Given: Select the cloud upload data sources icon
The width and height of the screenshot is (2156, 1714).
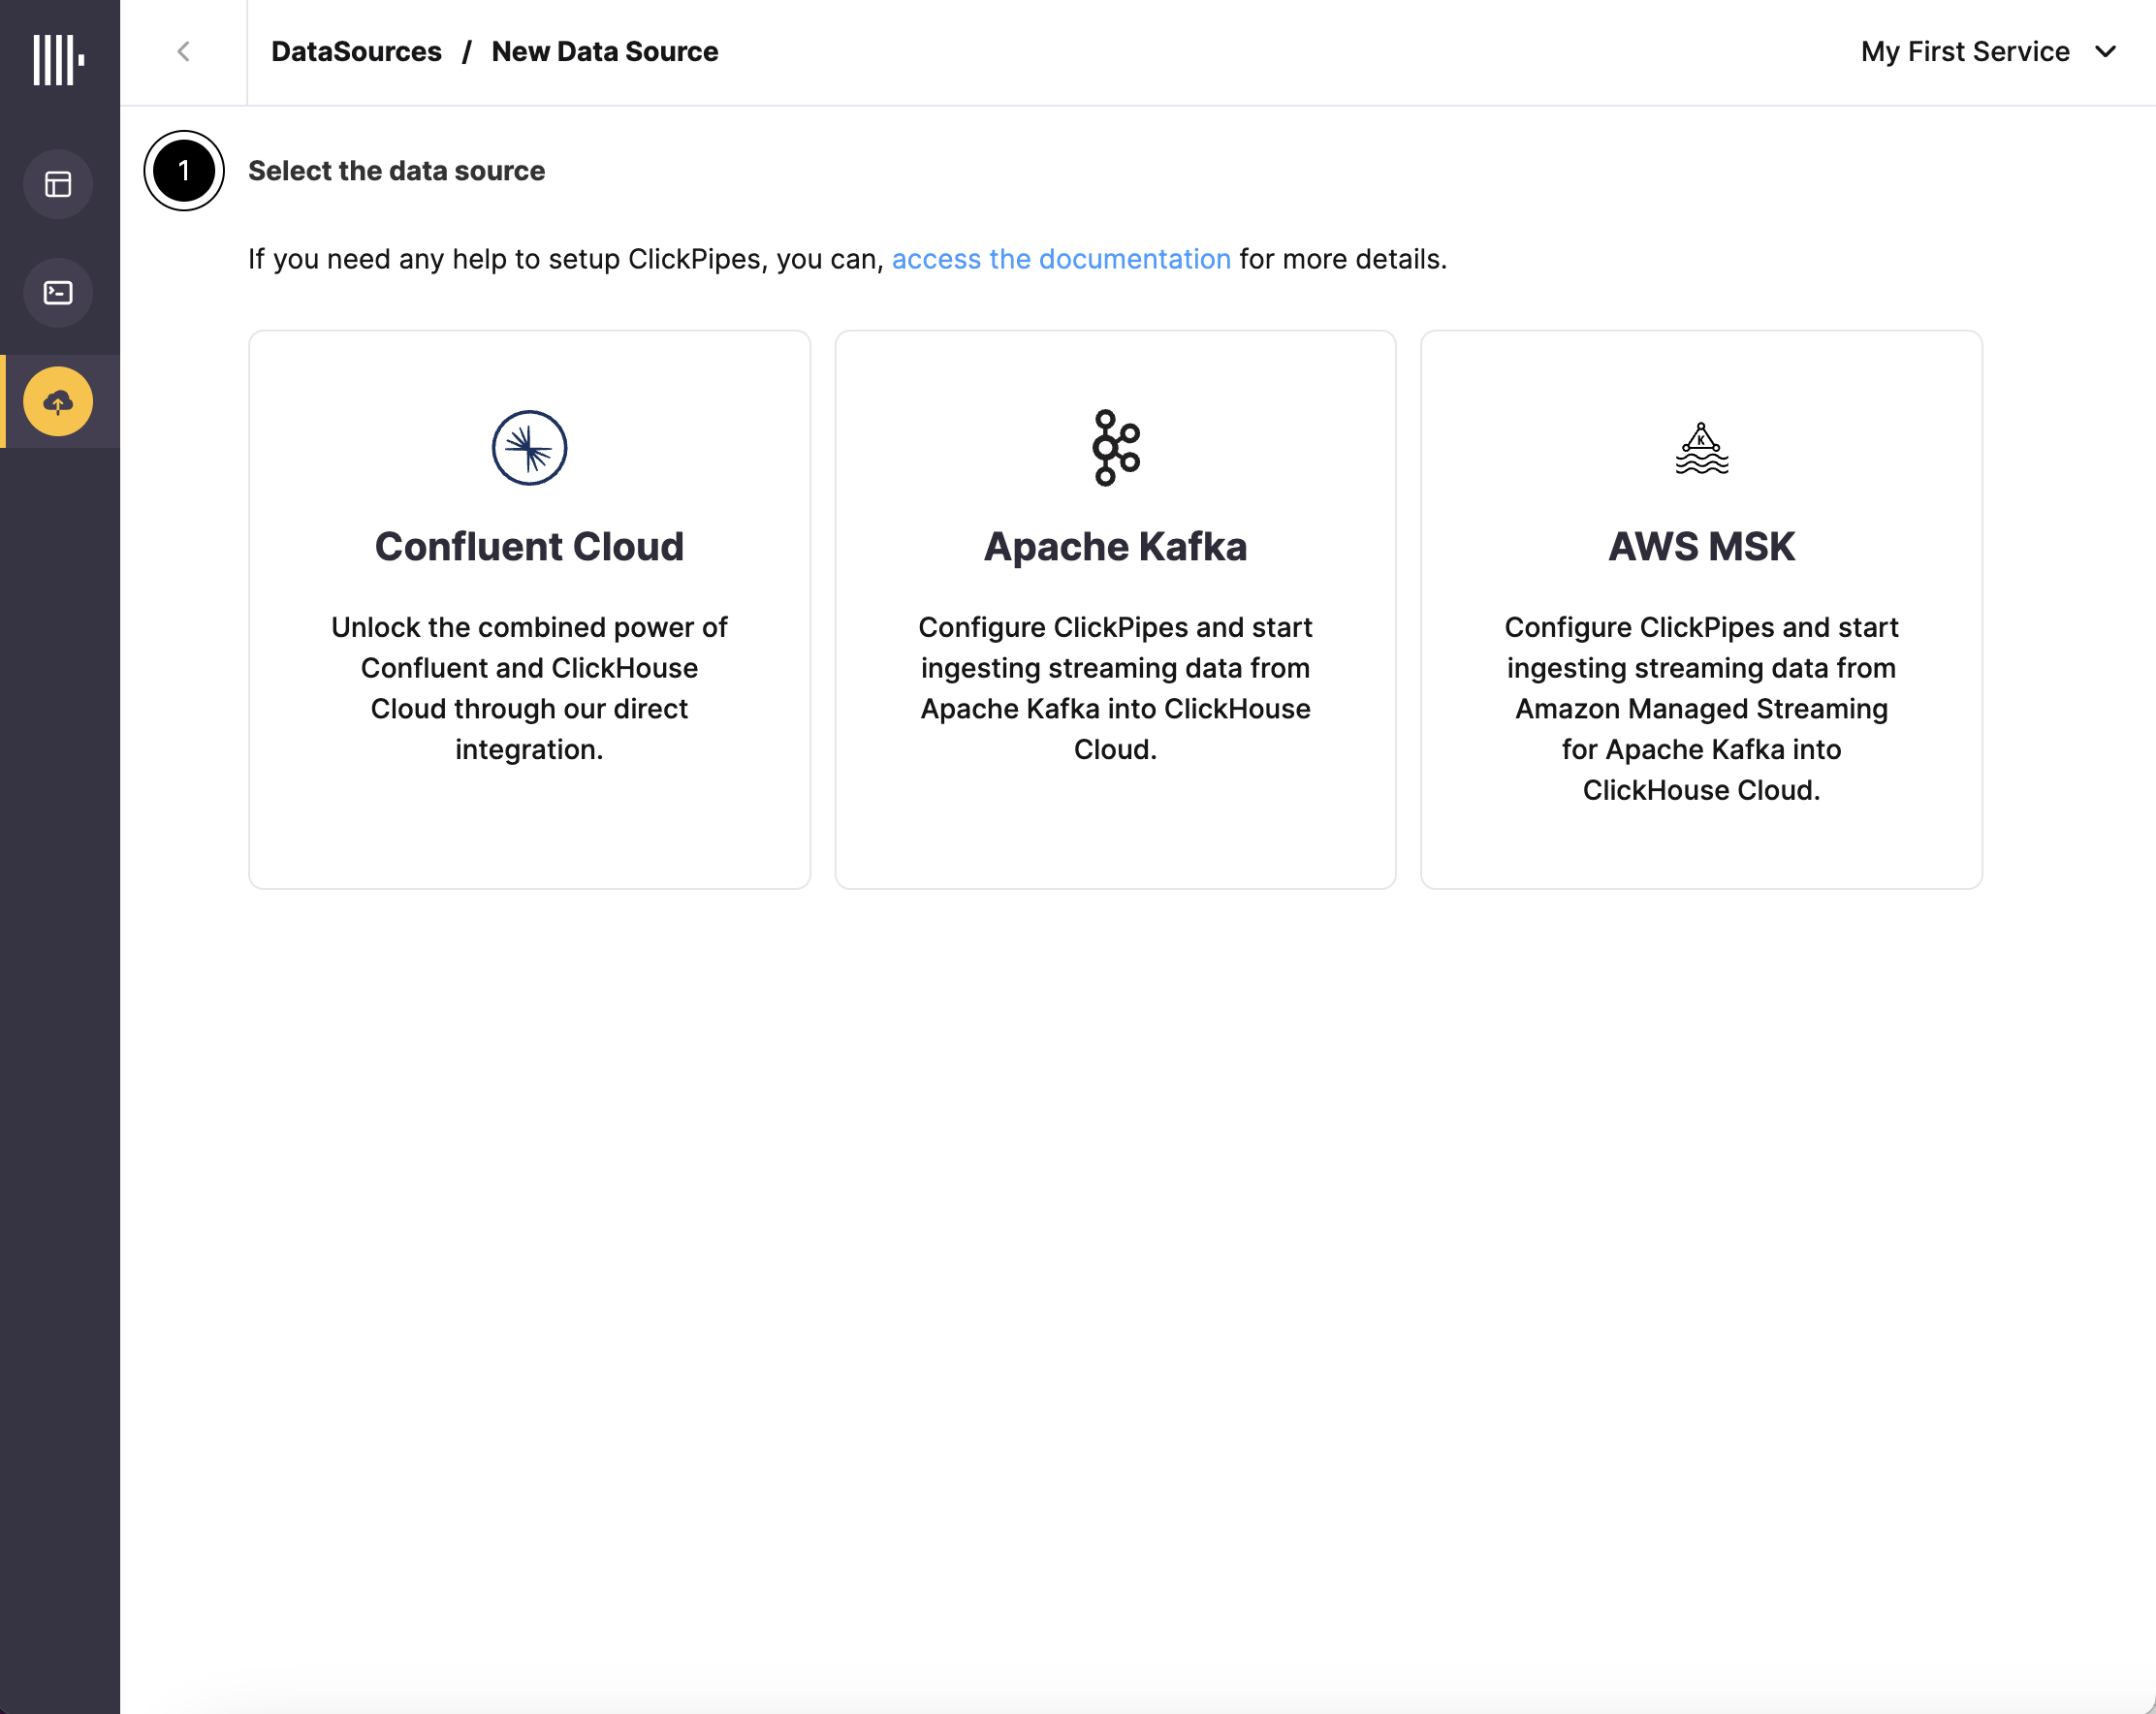Looking at the screenshot, I should pyautogui.click(x=58, y=402).
